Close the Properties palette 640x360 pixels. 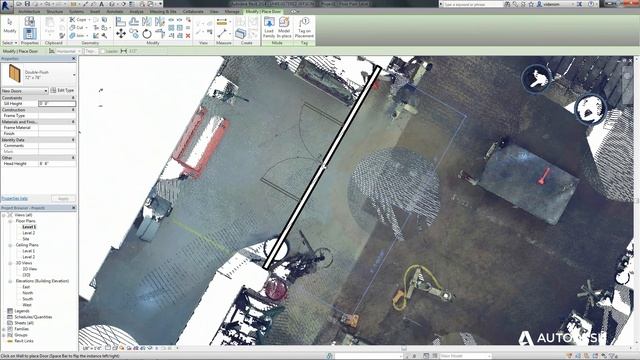[73, 59]
